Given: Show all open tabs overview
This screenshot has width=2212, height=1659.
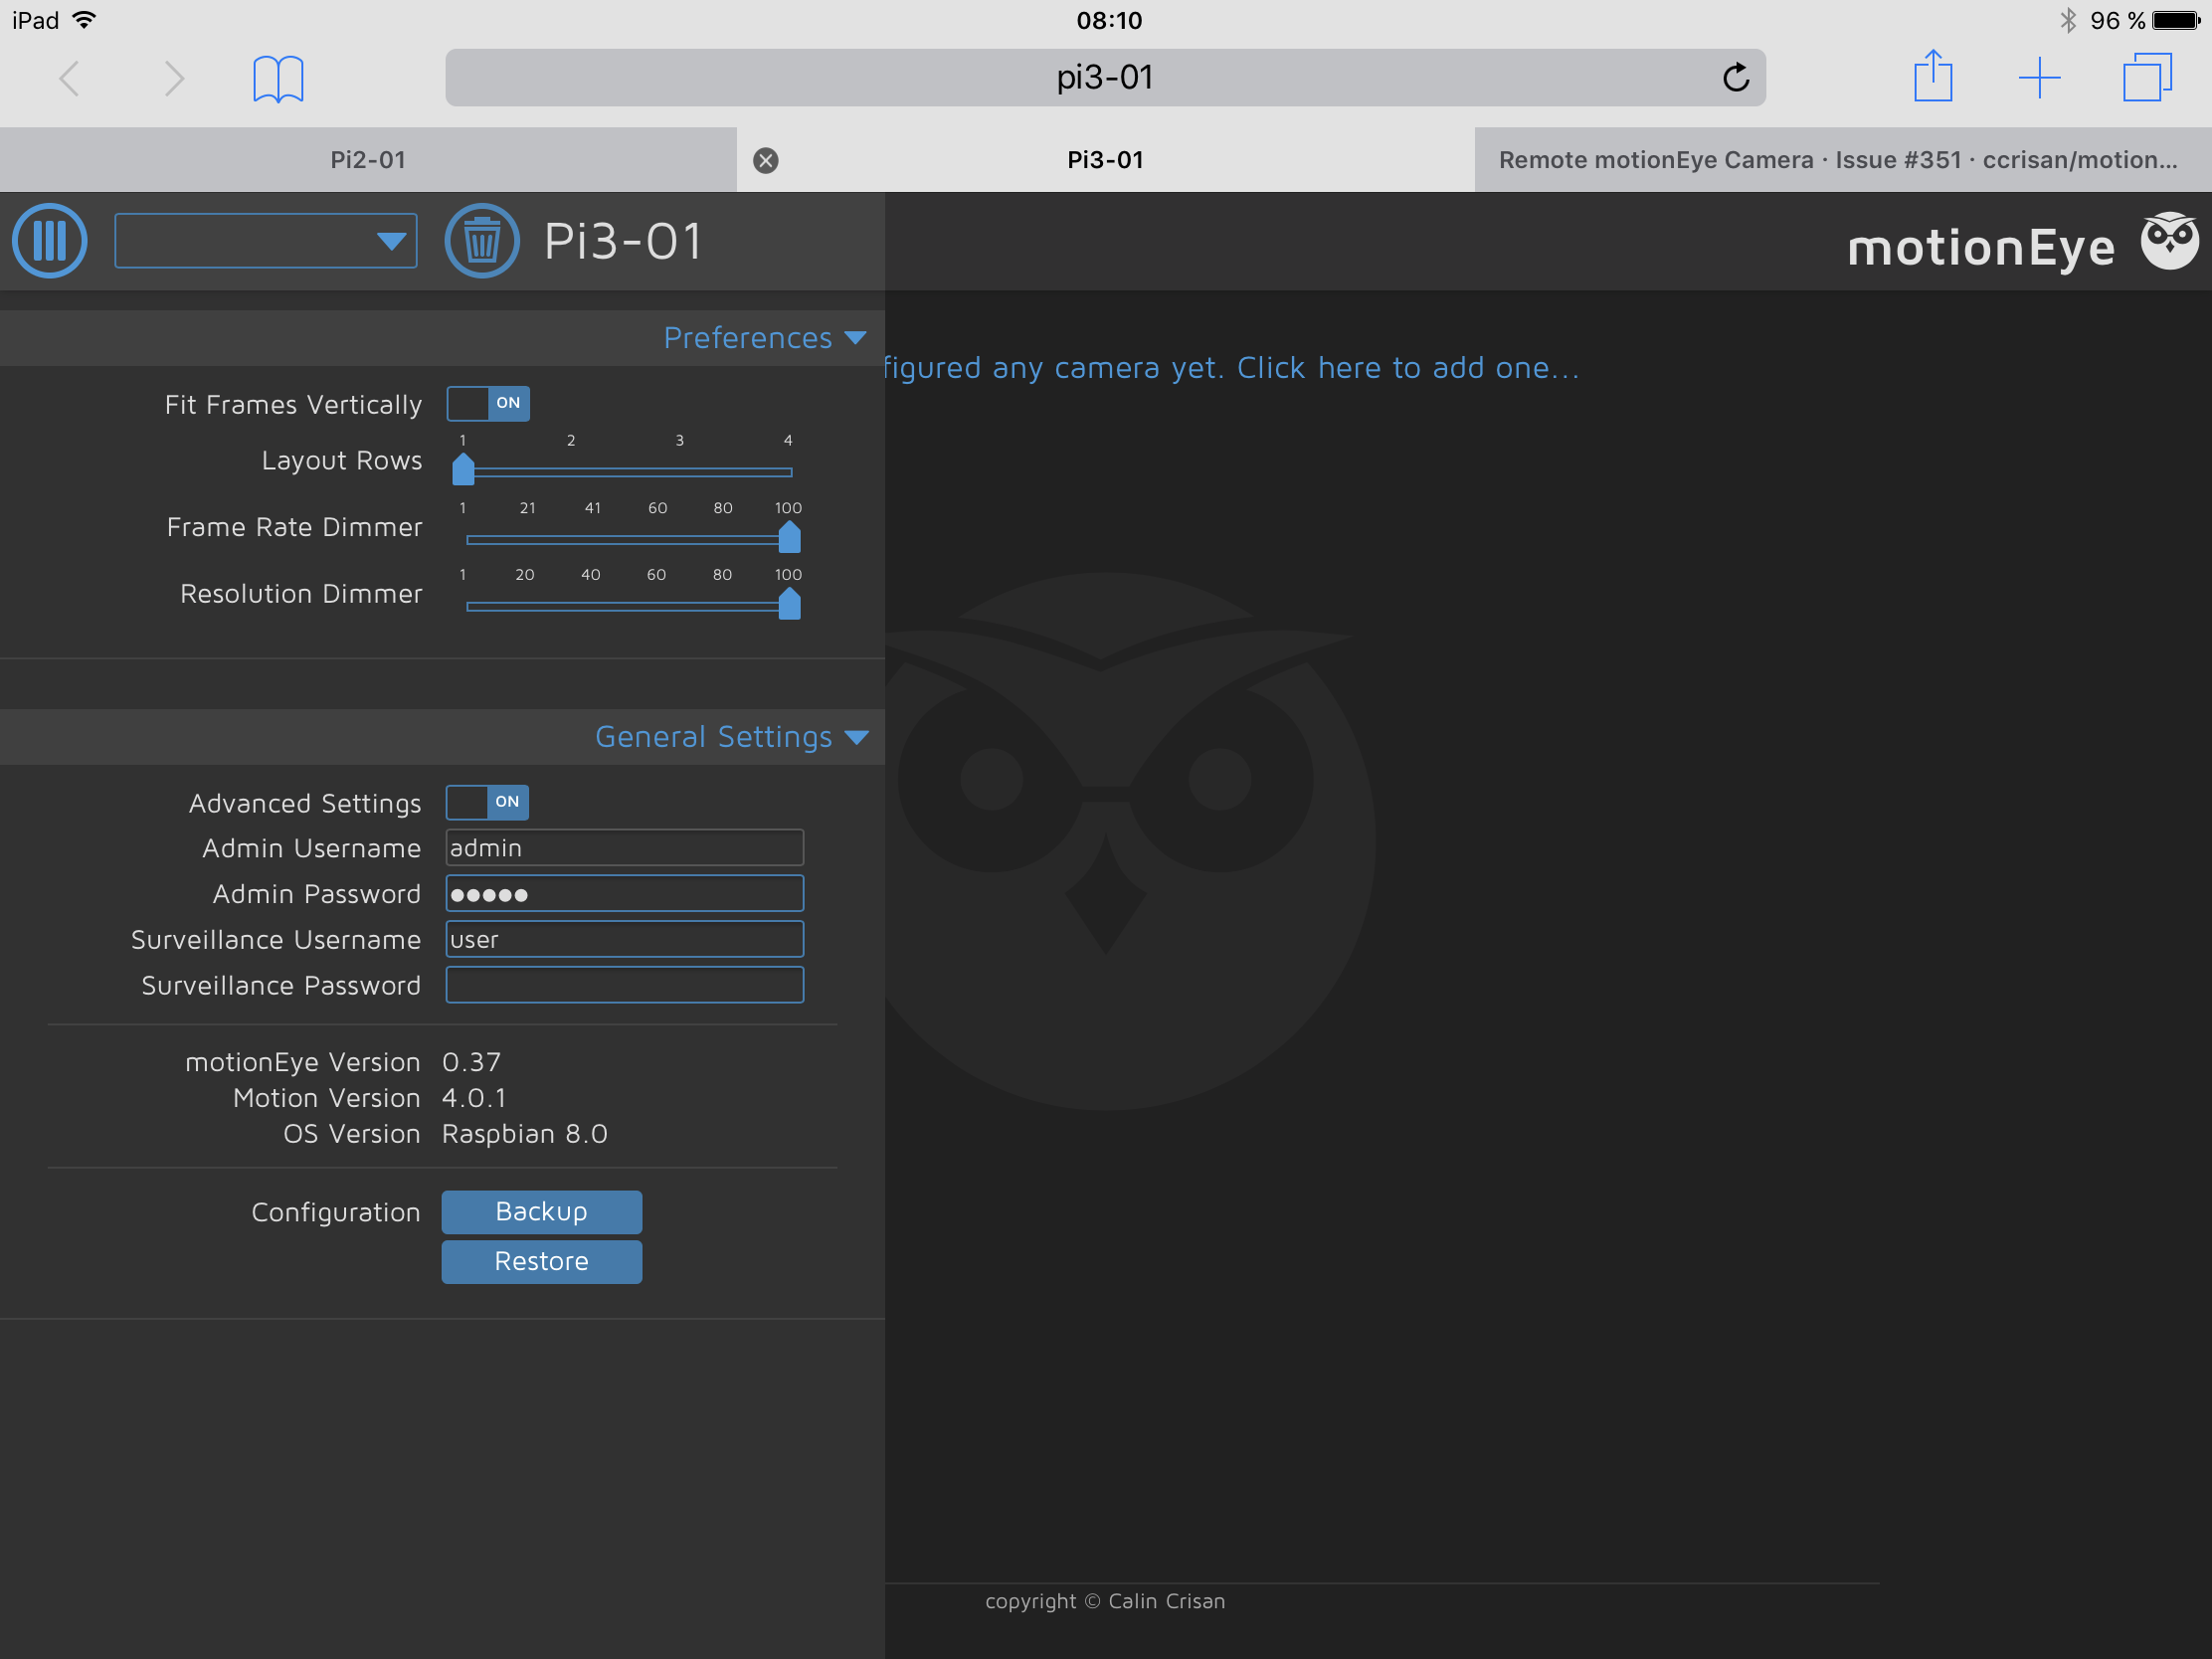Looking at the screenshot, I should [2146, 77].
